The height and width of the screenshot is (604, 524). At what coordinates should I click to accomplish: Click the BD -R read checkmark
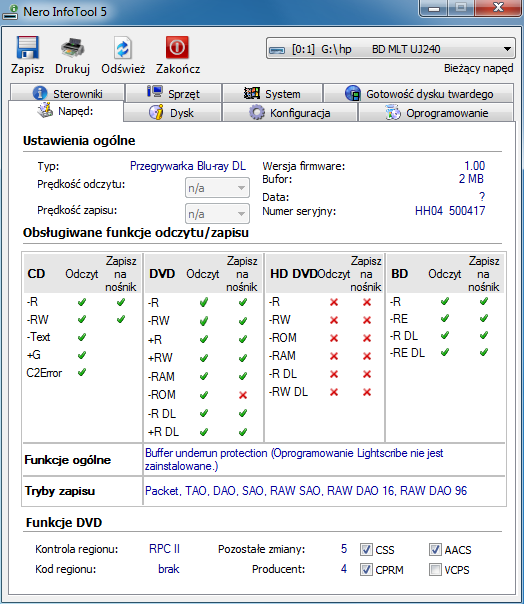tap(445, 301)
